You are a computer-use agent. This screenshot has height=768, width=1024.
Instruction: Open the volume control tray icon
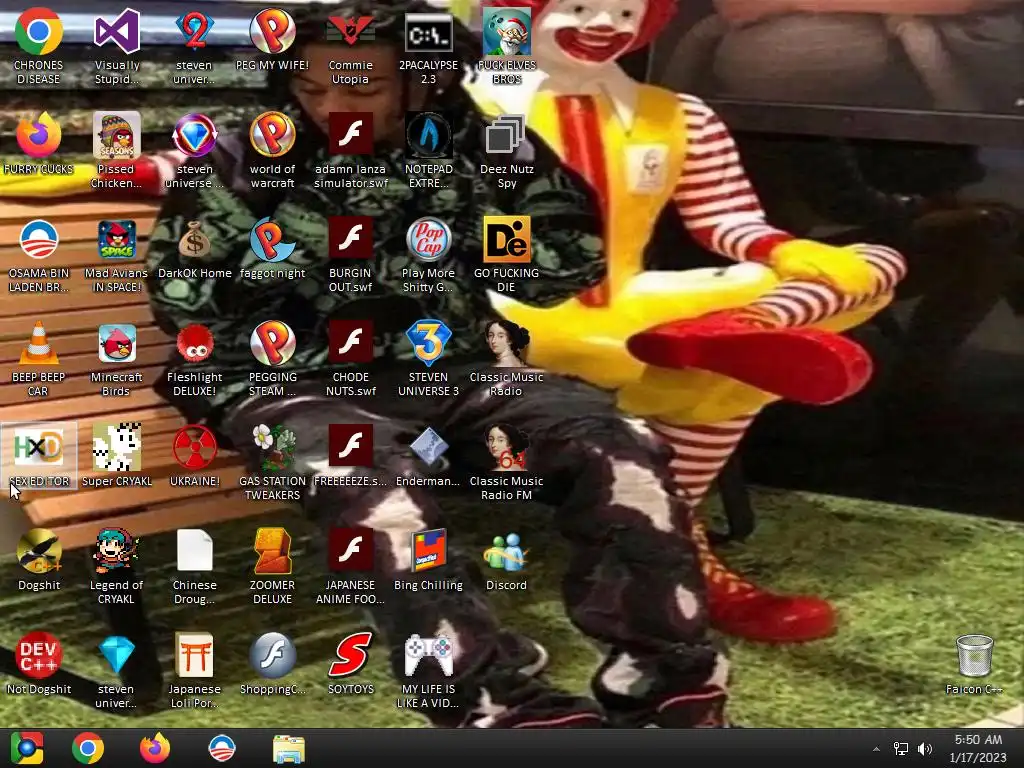[x=925, y=749]
